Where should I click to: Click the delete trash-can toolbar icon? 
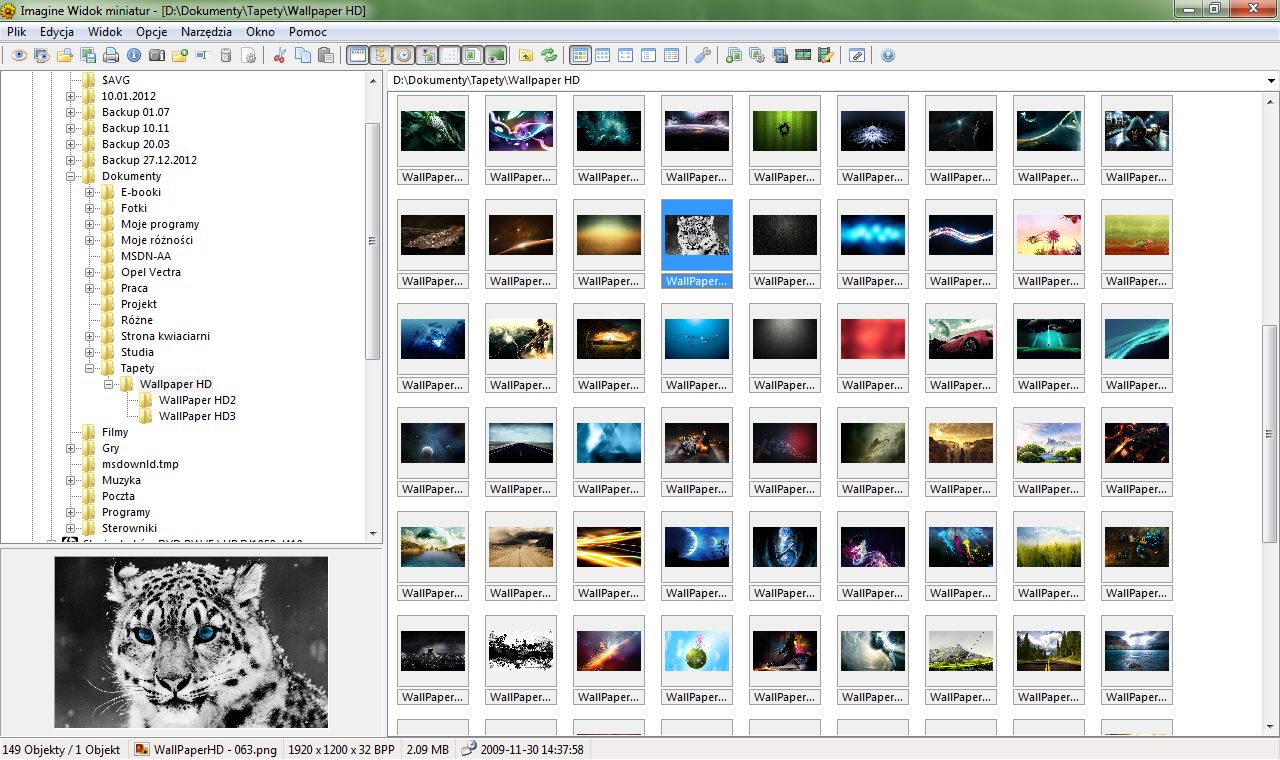(226, 55)
